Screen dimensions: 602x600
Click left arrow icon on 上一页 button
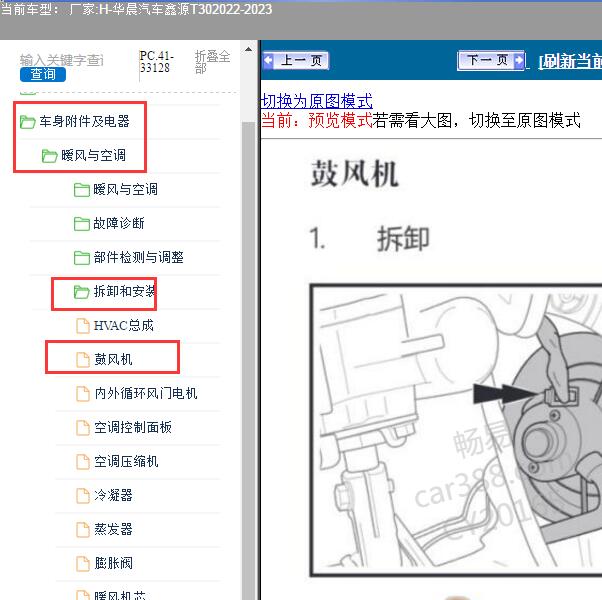(x=268, y=60)
